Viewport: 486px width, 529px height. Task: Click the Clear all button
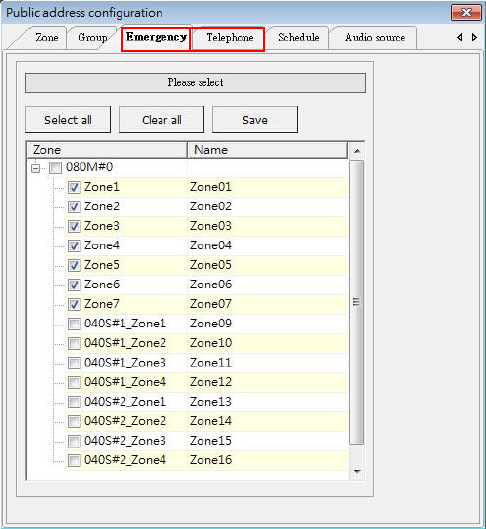[x=162, y=120]
